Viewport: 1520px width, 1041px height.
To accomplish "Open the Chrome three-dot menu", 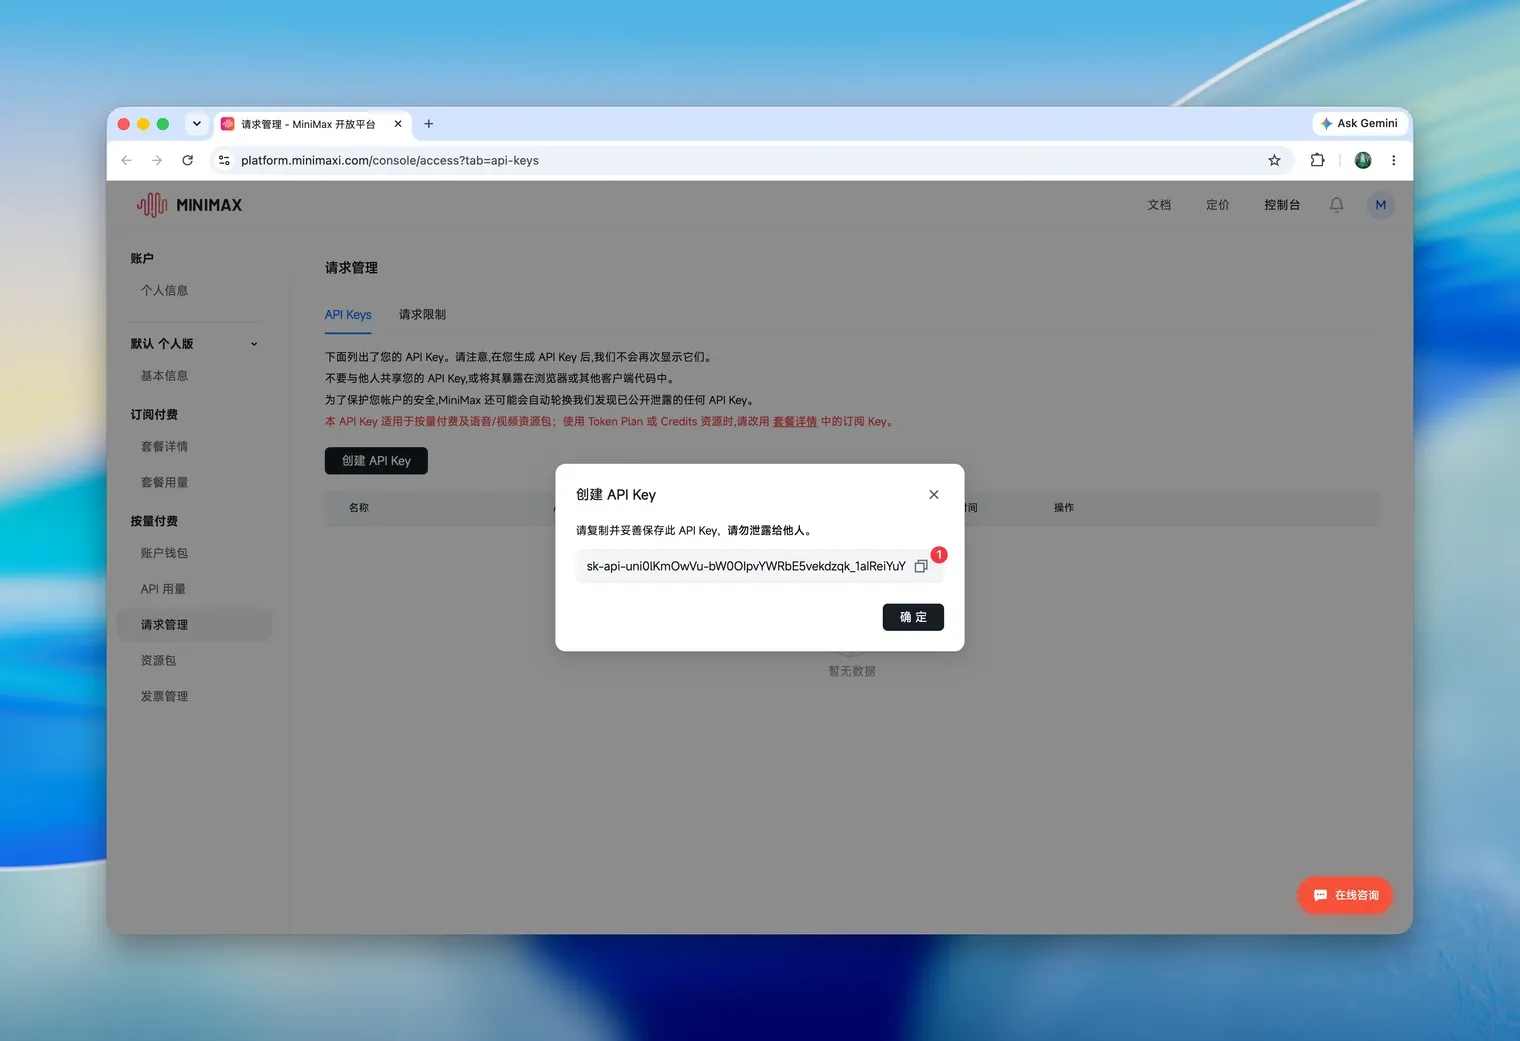I will [x=1394, y=160].
